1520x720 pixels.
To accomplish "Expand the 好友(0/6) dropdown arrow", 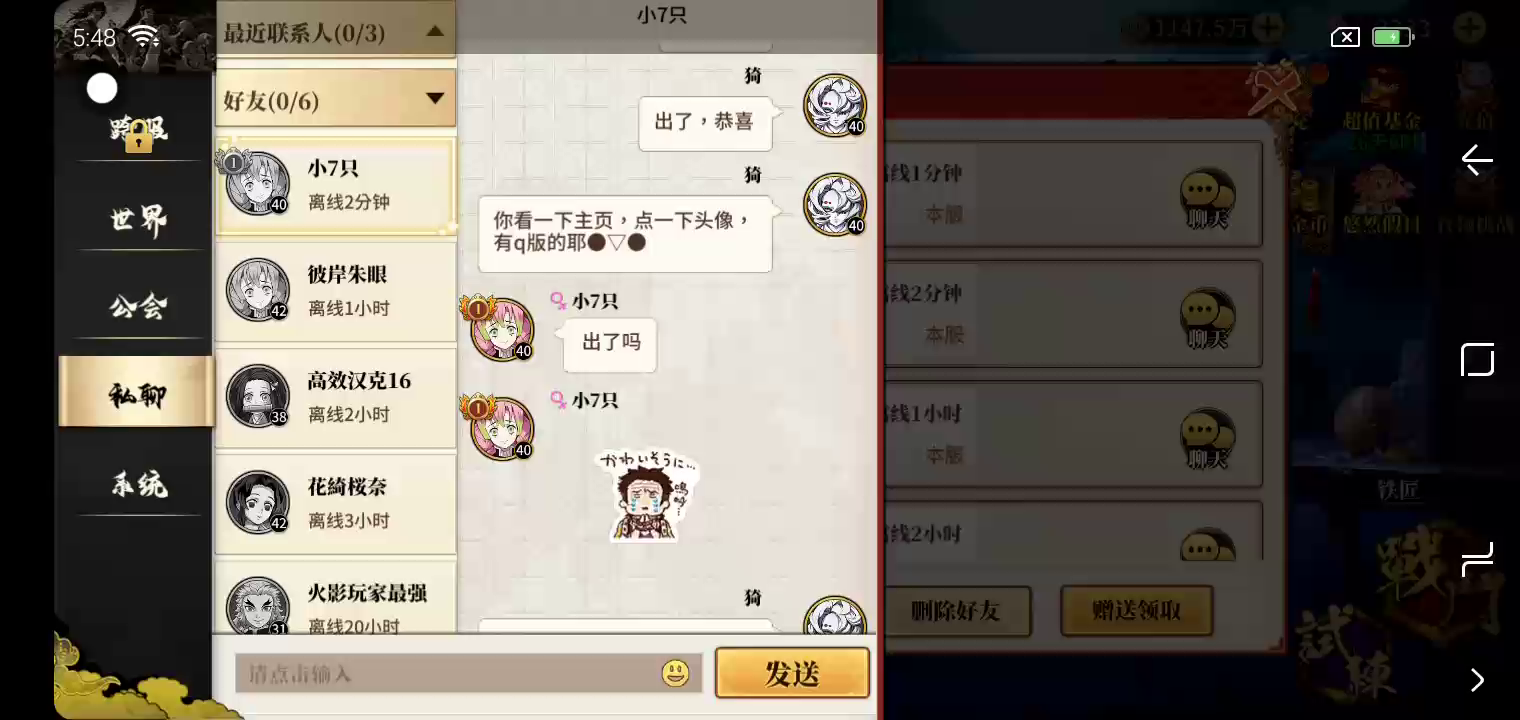I will (x=435, y=98).
